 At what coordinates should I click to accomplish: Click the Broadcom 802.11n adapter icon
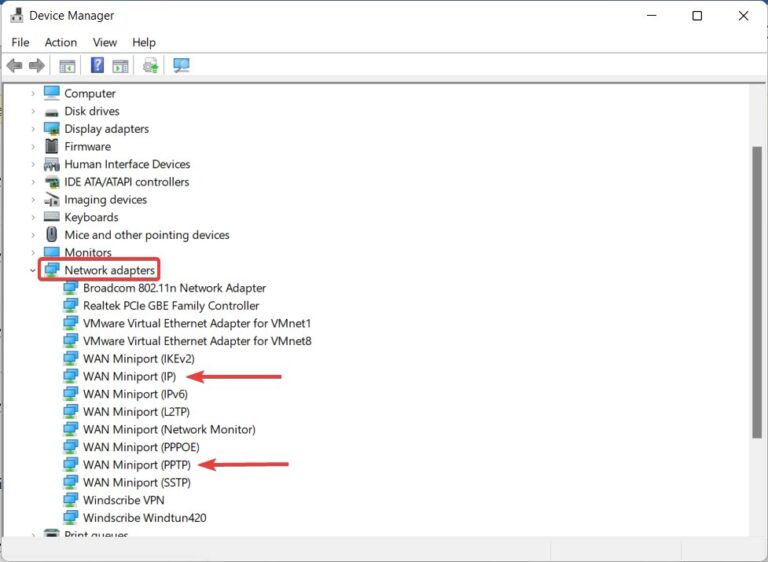[71, 288]
